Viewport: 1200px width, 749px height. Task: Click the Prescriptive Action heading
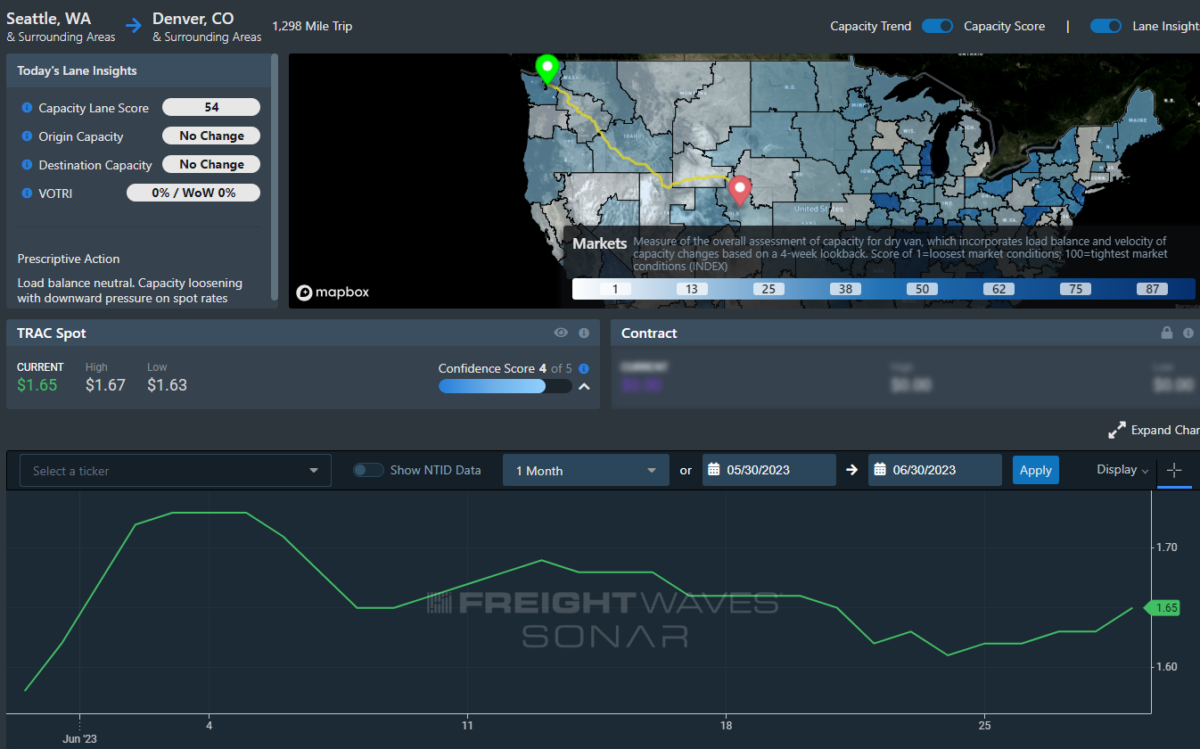click(x=68, y=259)
